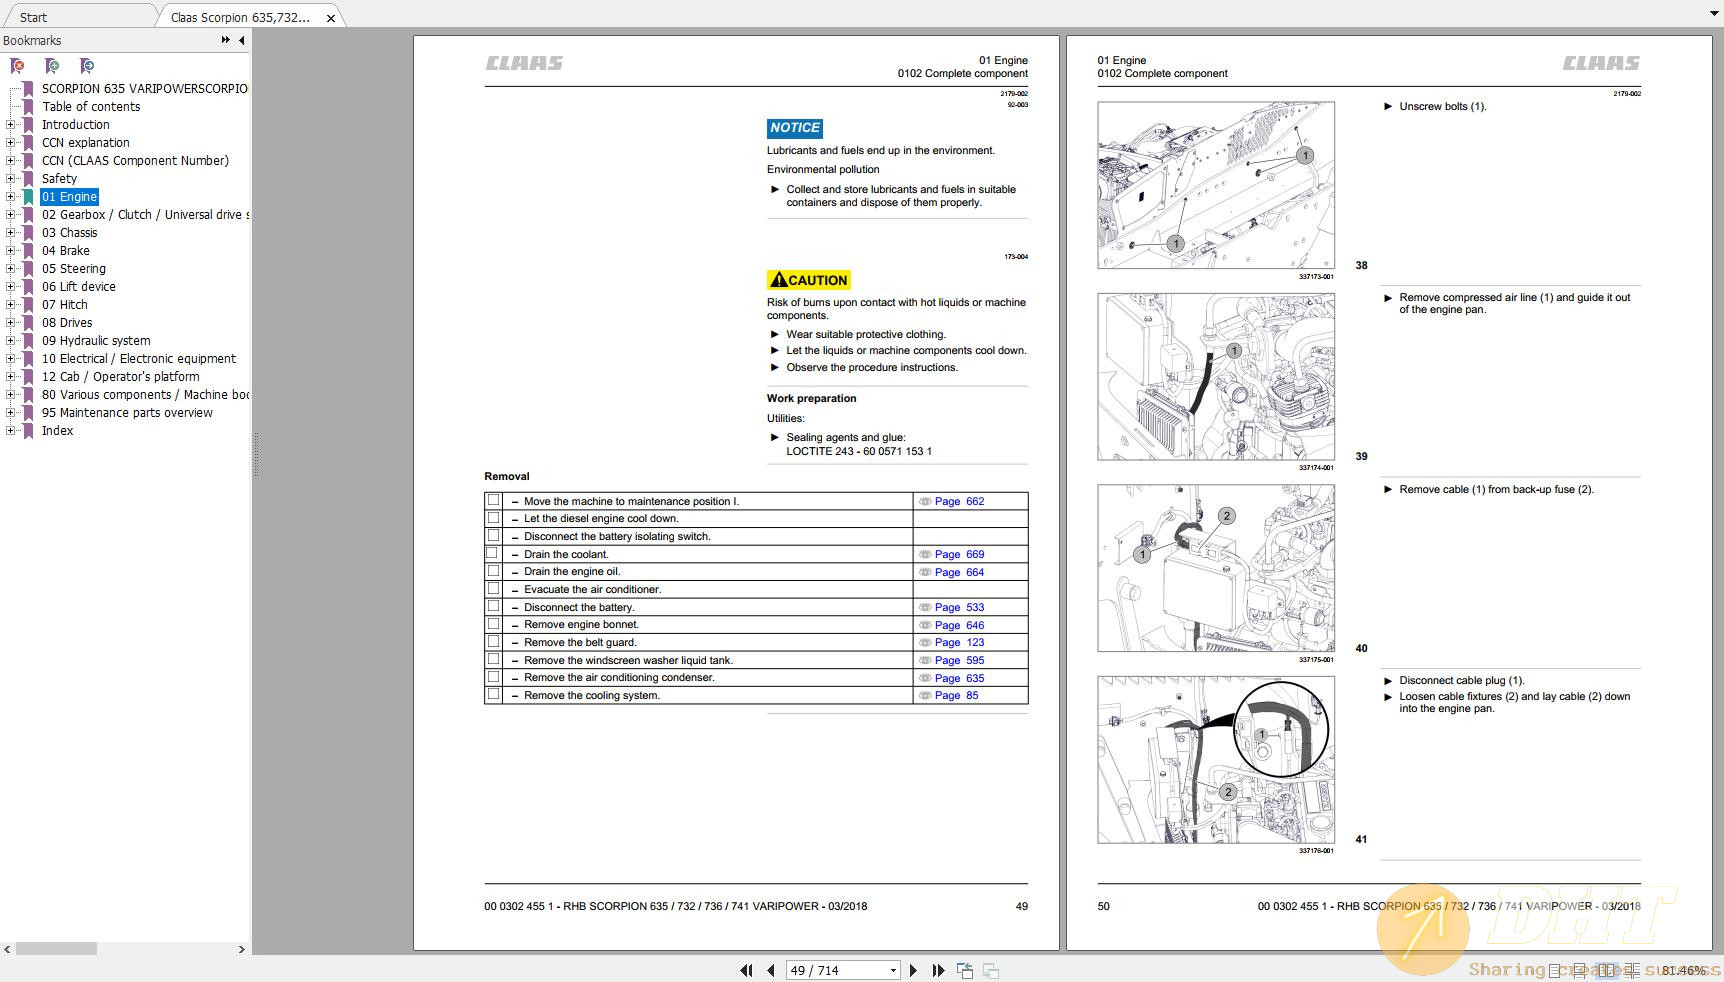Expand the 95 Maintenance parts overview node
Image resolution: width=1724 pixels, height=982 pixels.
tap(10, 413)
